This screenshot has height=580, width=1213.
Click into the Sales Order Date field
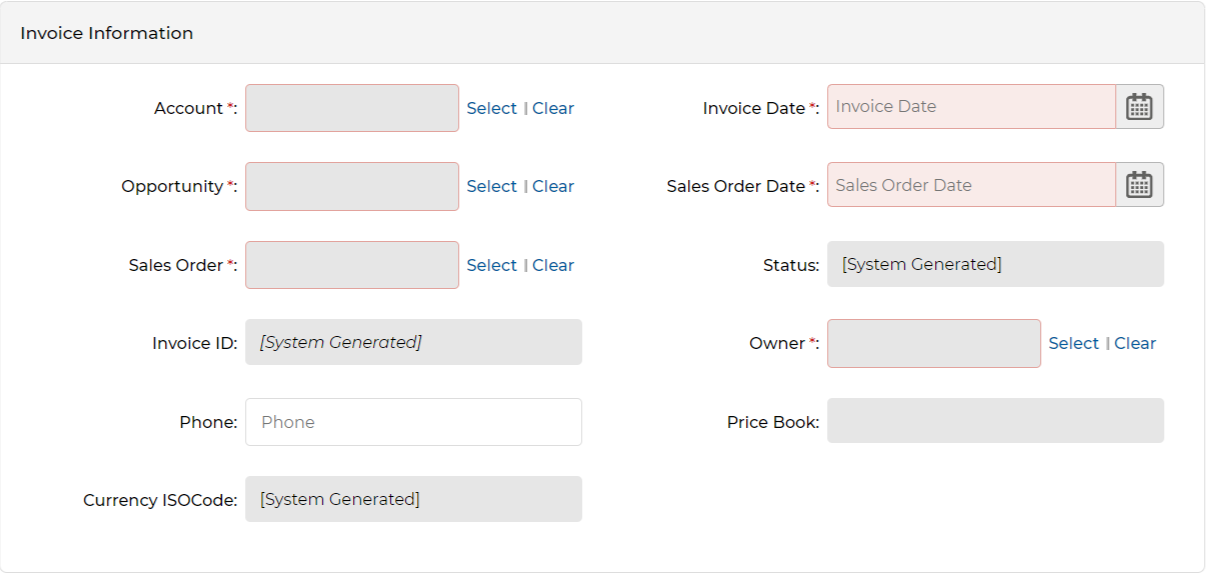[x=971, y=185]
